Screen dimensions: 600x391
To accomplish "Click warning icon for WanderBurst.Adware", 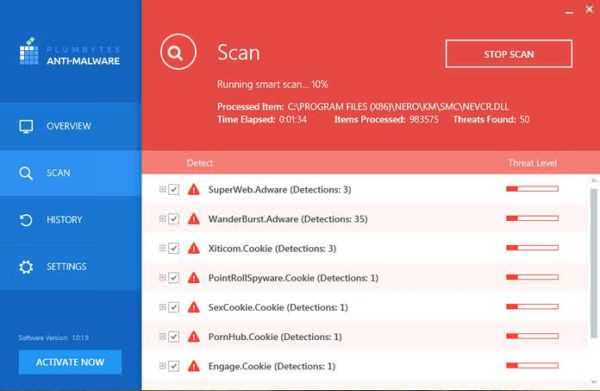I will tap(194, 219).
